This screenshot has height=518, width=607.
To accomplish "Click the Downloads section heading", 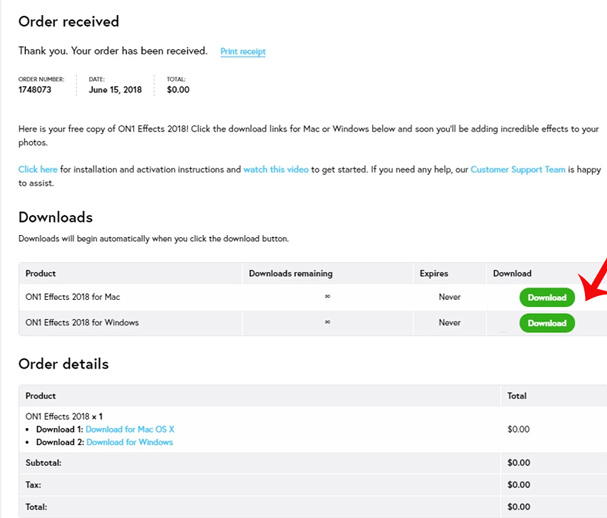I will tap(55, 217).
